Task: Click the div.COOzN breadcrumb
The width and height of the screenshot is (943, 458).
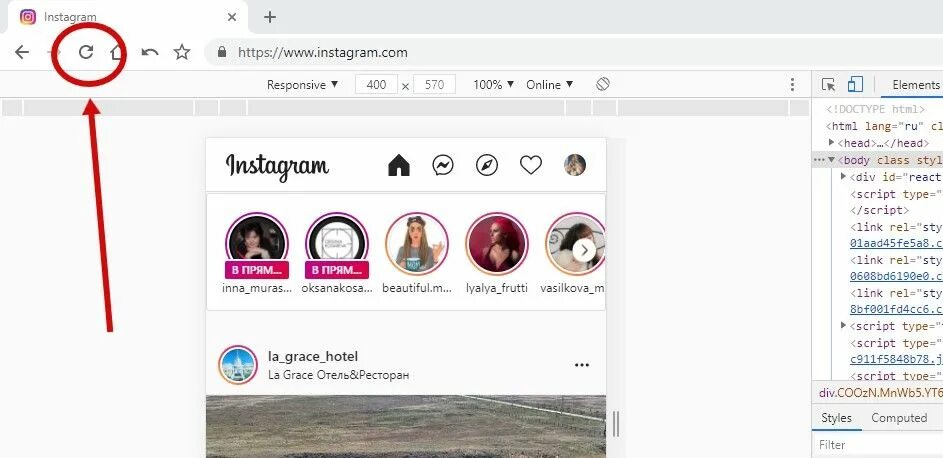Action: 880,393
